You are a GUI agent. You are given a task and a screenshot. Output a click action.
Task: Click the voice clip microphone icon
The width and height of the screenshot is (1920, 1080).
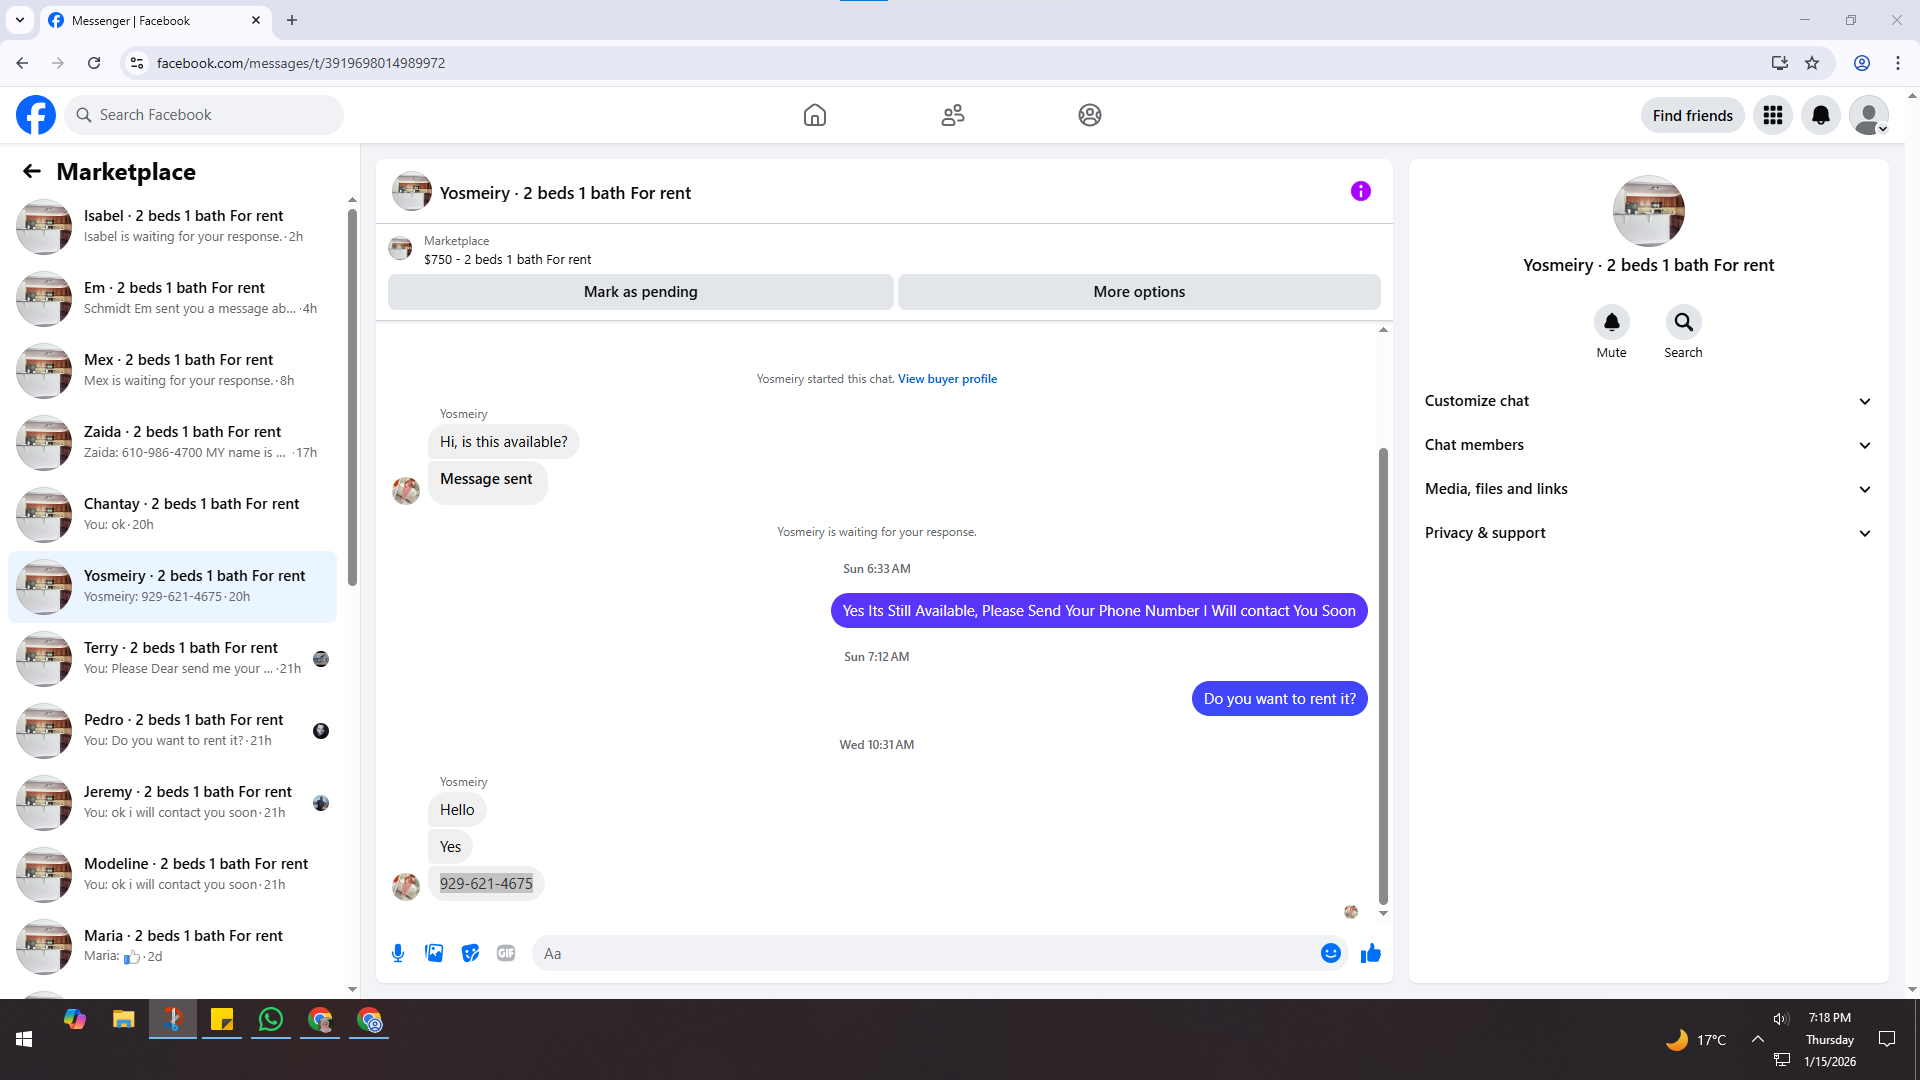pos(398,953)
